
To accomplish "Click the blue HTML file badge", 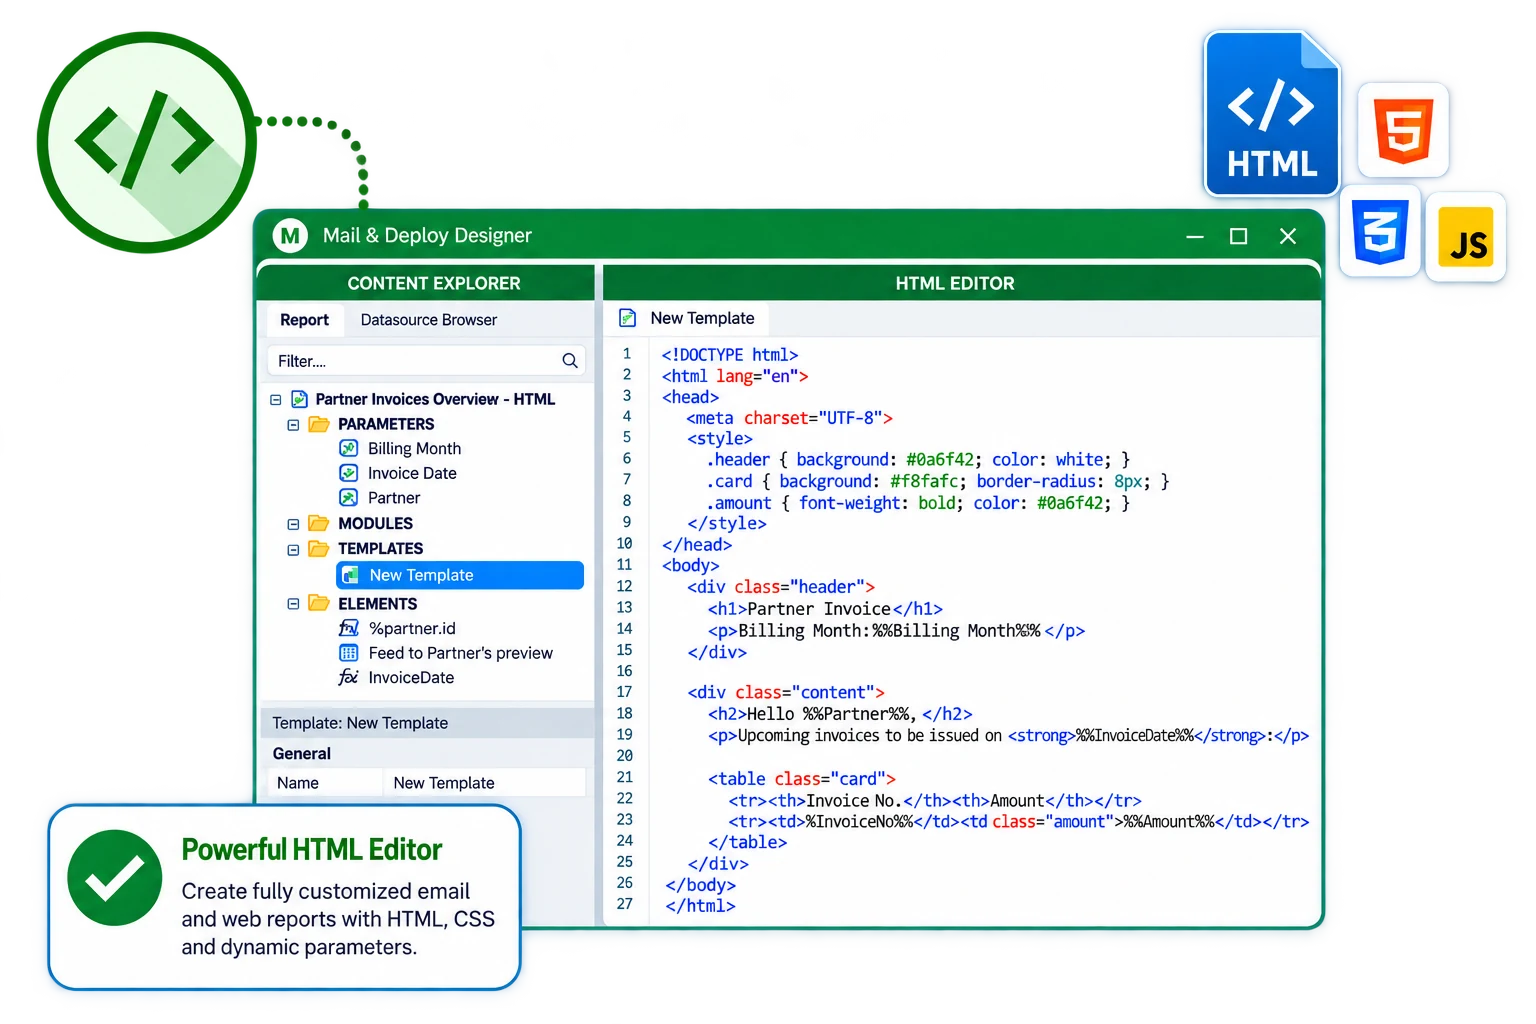I will (1272, 114).
